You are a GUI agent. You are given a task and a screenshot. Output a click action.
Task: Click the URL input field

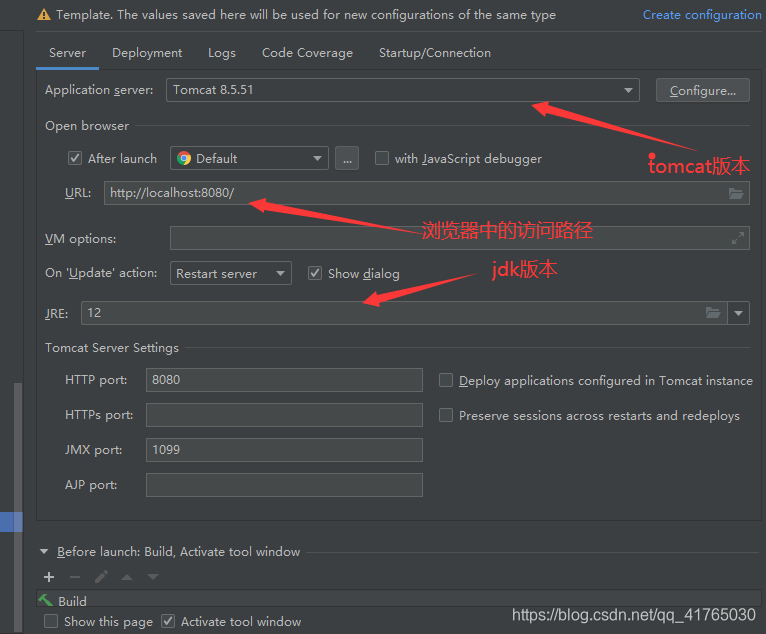[x=426, y=193]
